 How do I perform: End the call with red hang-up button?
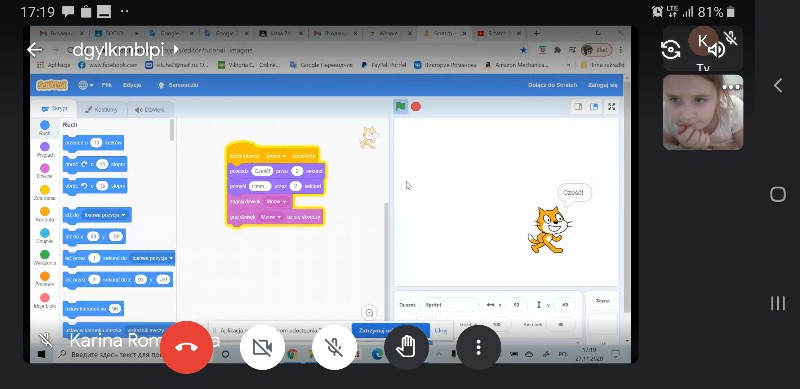[186, 347]
